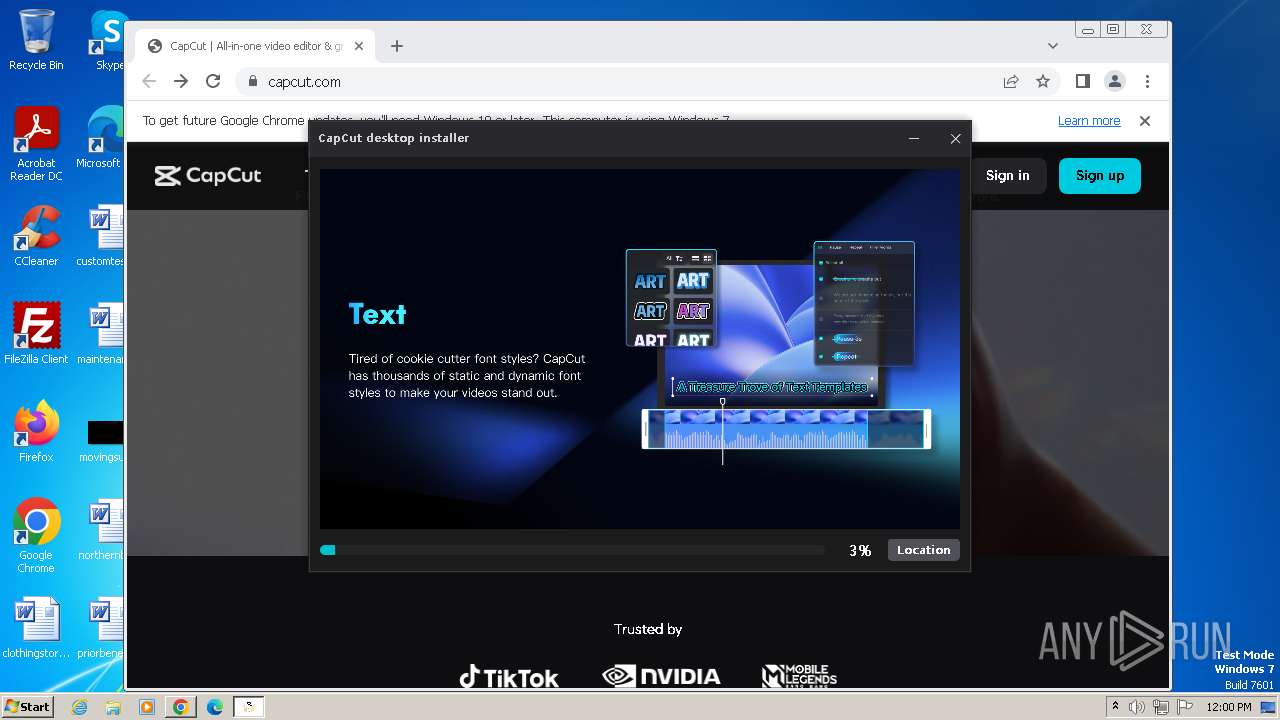Click Chrome icon in taskbar

[x=180, y=707]
